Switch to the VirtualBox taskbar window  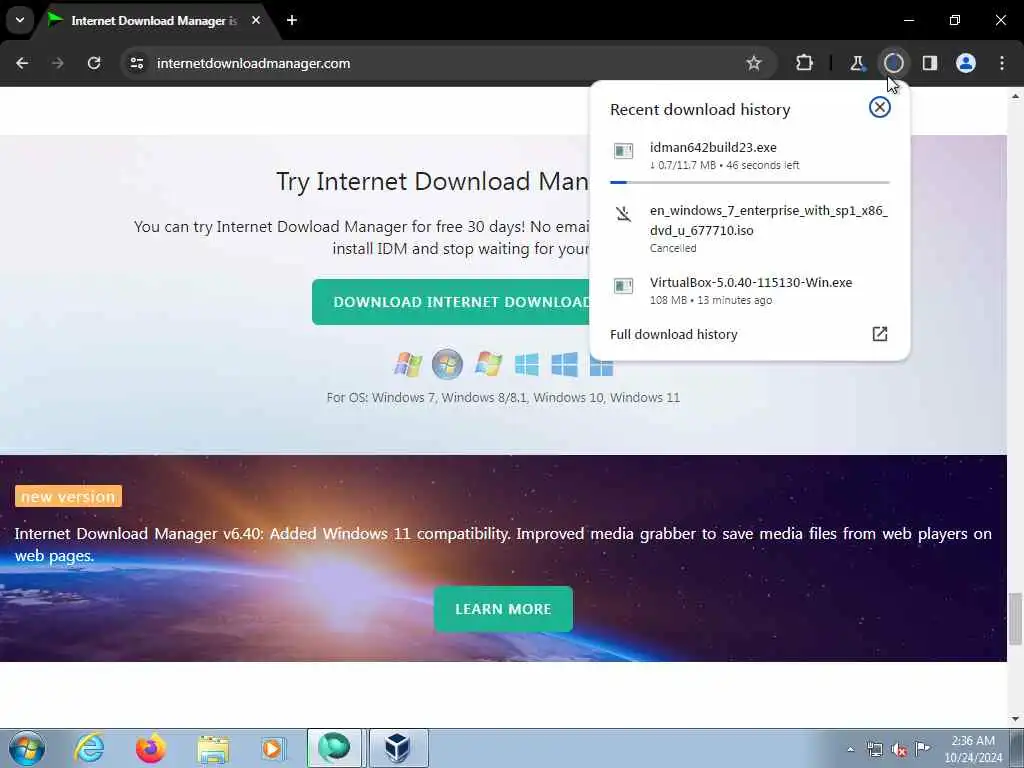pos(398,748)
